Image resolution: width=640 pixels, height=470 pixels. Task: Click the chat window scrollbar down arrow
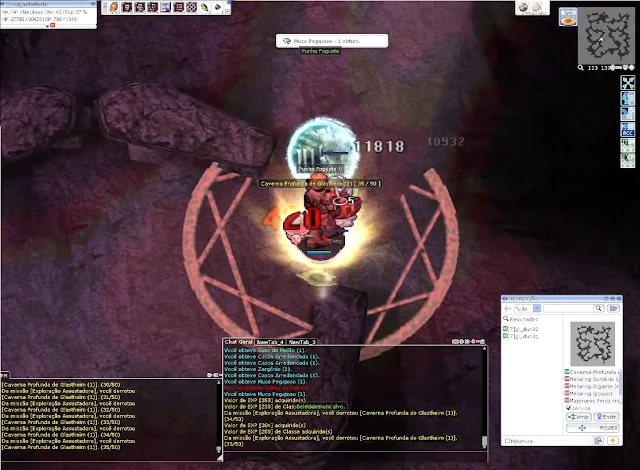coord(484,447)
